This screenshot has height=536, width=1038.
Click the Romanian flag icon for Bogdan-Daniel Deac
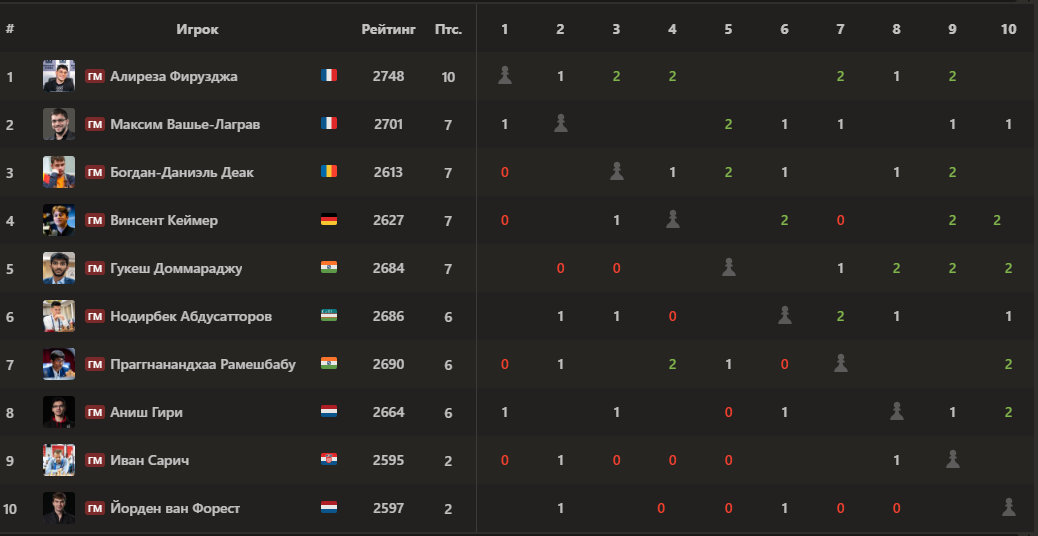coord(329,171)
